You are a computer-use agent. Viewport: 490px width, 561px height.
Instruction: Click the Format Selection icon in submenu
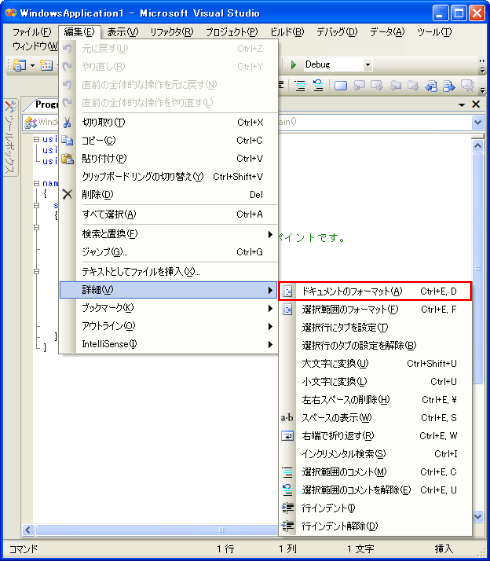point(287,309)
